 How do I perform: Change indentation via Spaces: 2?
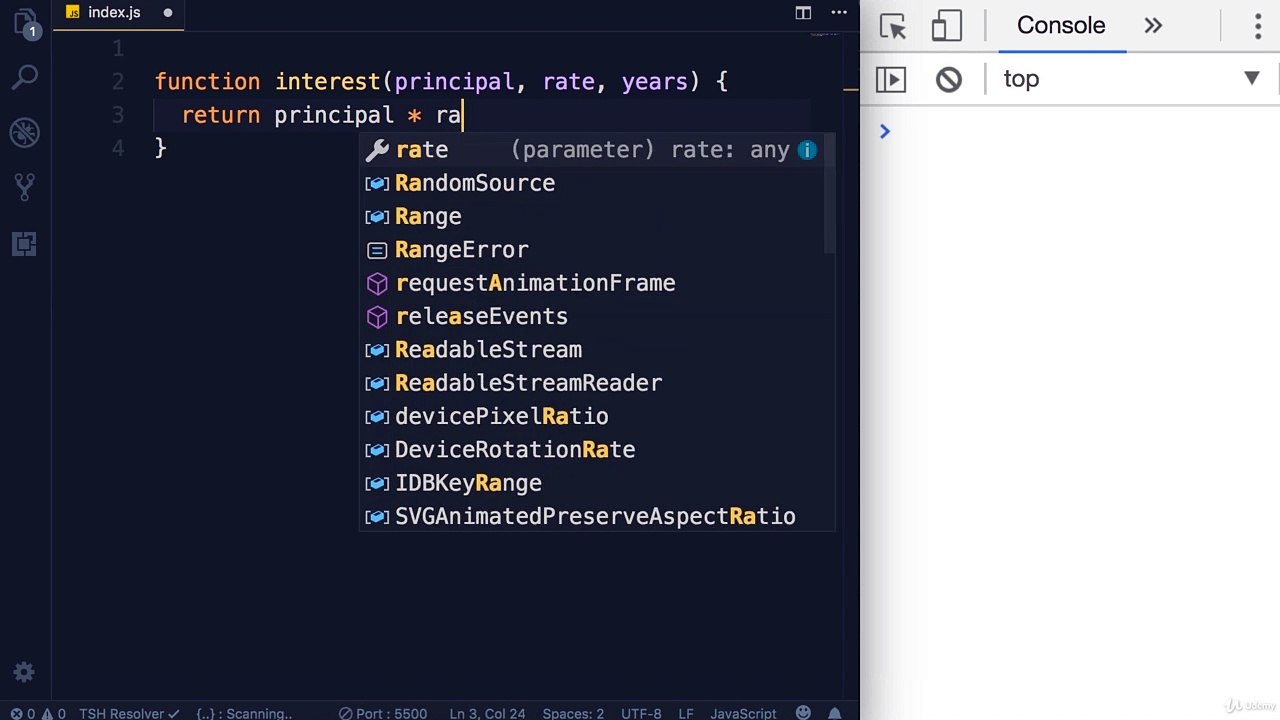click(x=573, y=713)
